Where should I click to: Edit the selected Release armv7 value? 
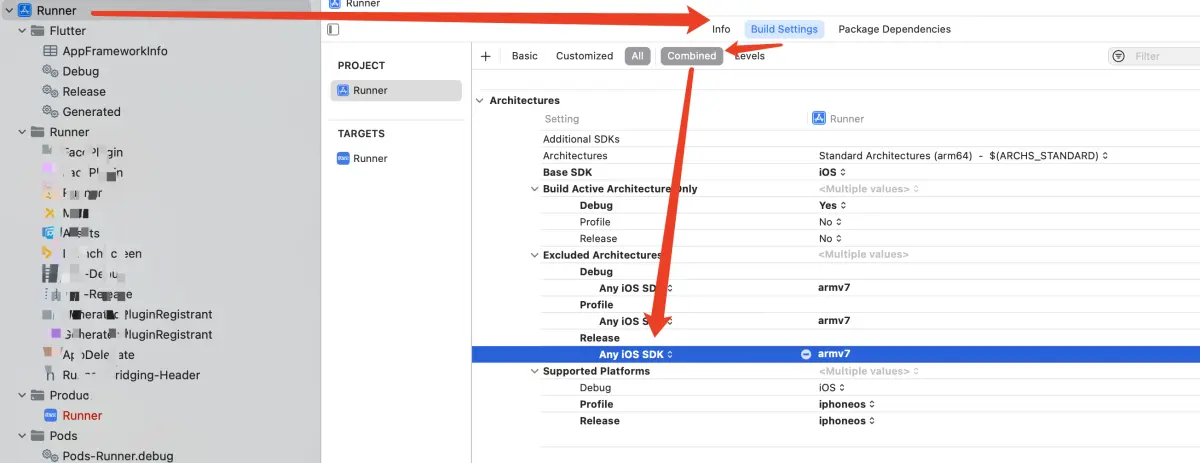(834, 354)
